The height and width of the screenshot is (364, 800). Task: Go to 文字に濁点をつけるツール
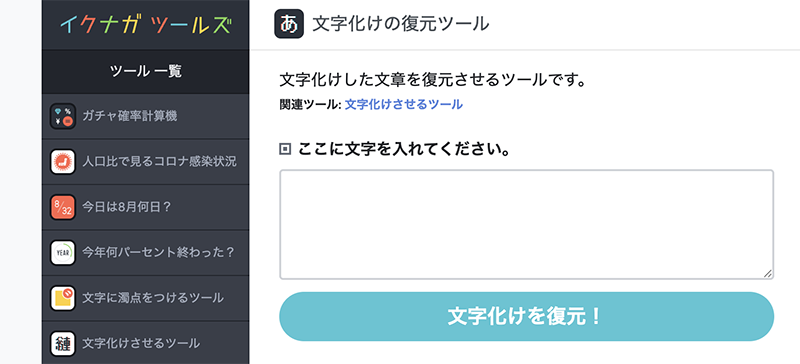click(145, 298)
